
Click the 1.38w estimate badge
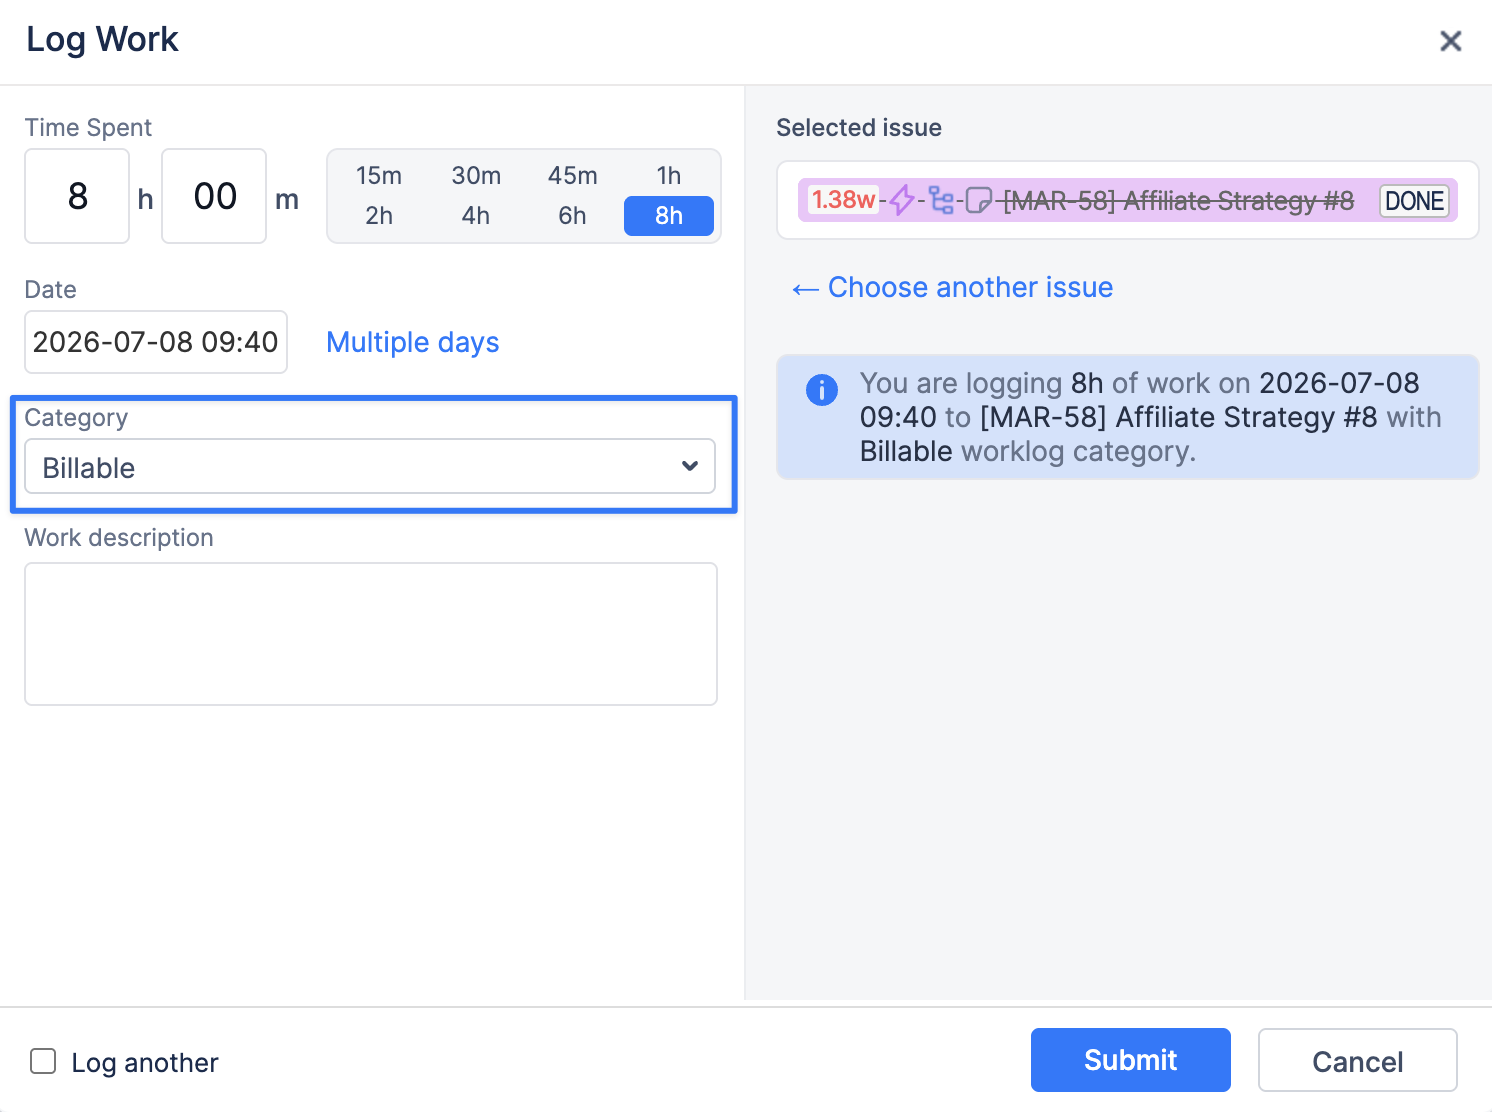pyautogui.click(x=843, y=200)
